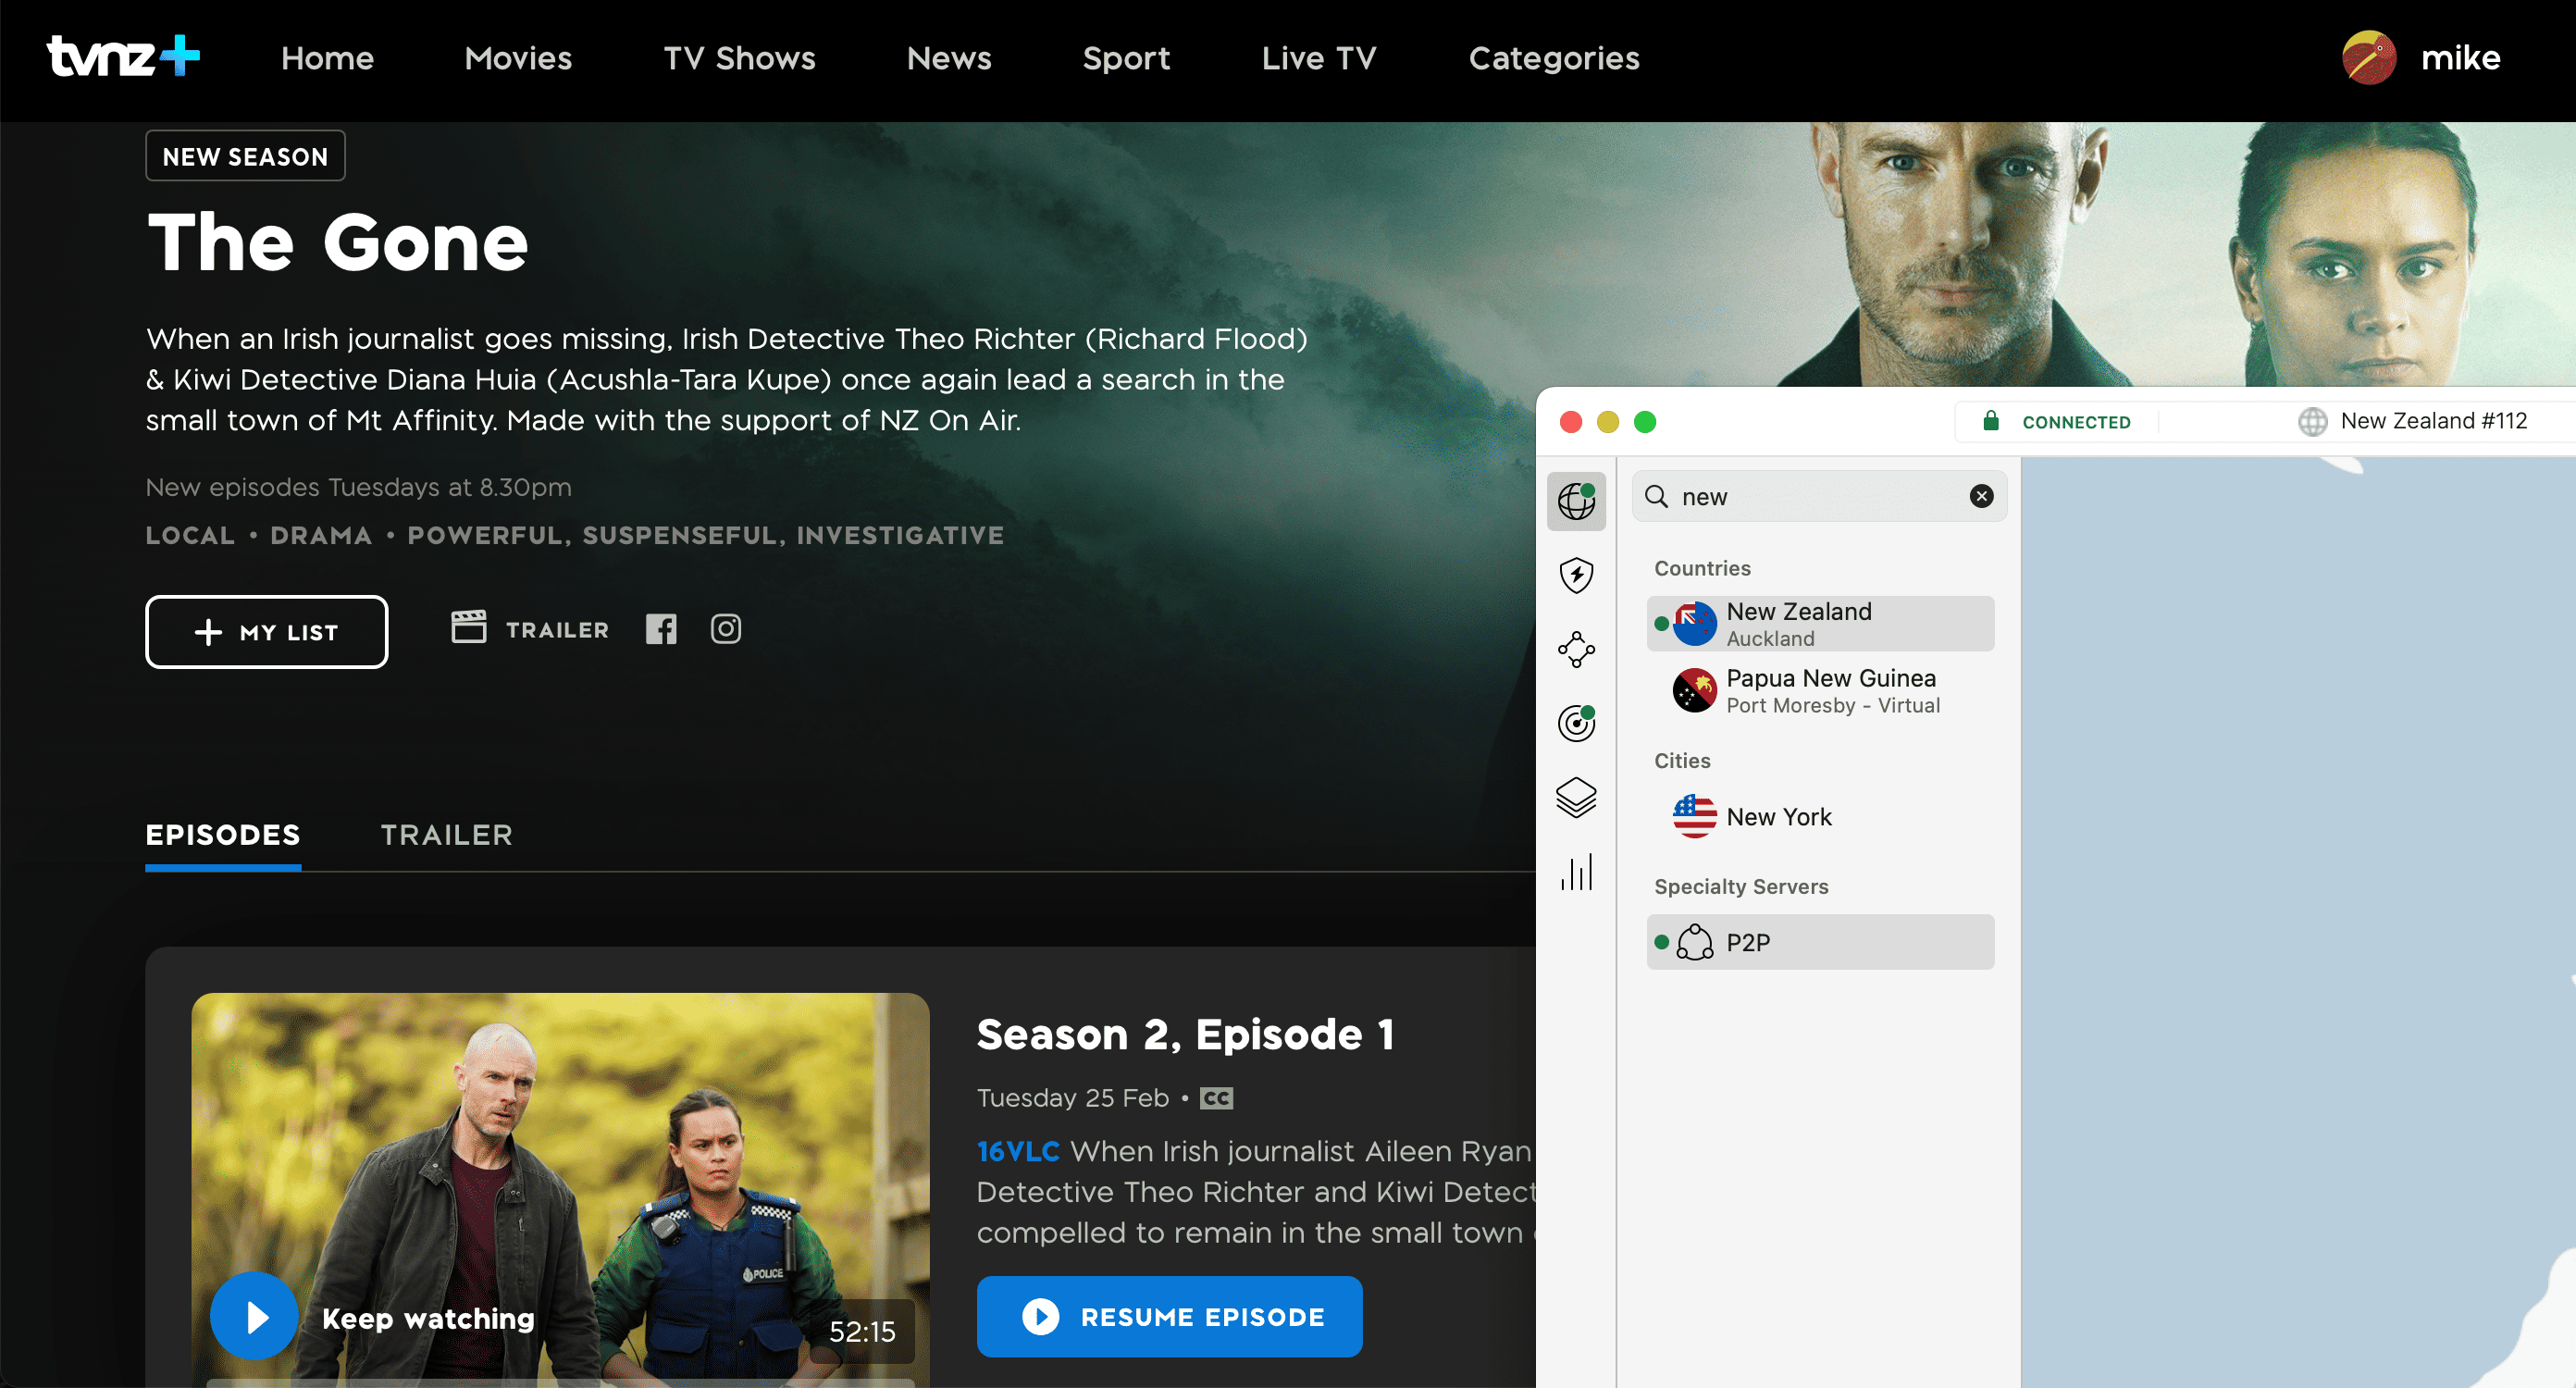The width and height of the screenshot is (2576, 1388).
Task: Open the activity statistics sidebar icon
Action: tap(1576, 872)
